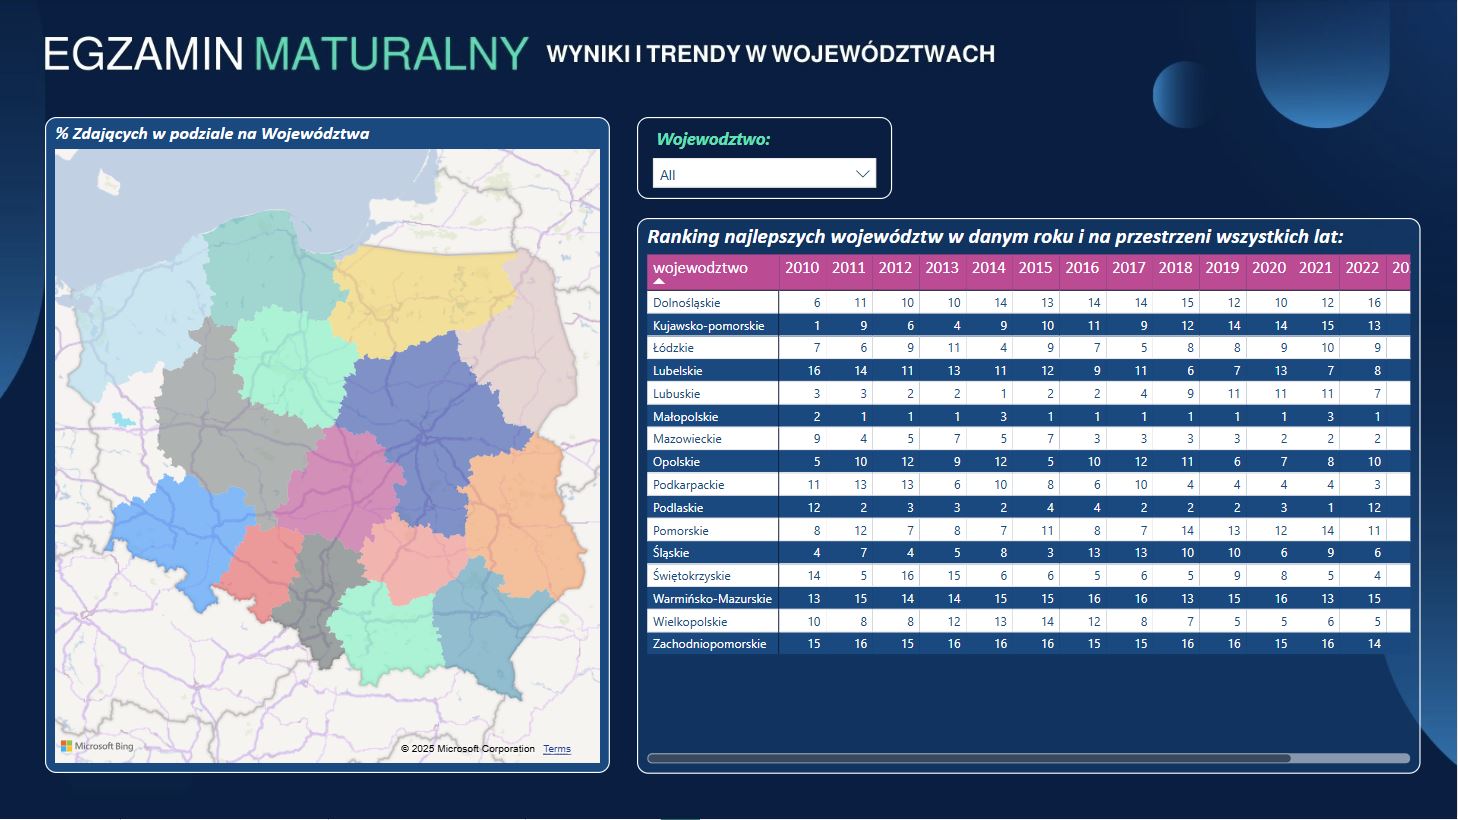This screenshot has height=820, width=1458.
Task: Select the Dolnośląskie row label
Action: (x=686, y=302)
